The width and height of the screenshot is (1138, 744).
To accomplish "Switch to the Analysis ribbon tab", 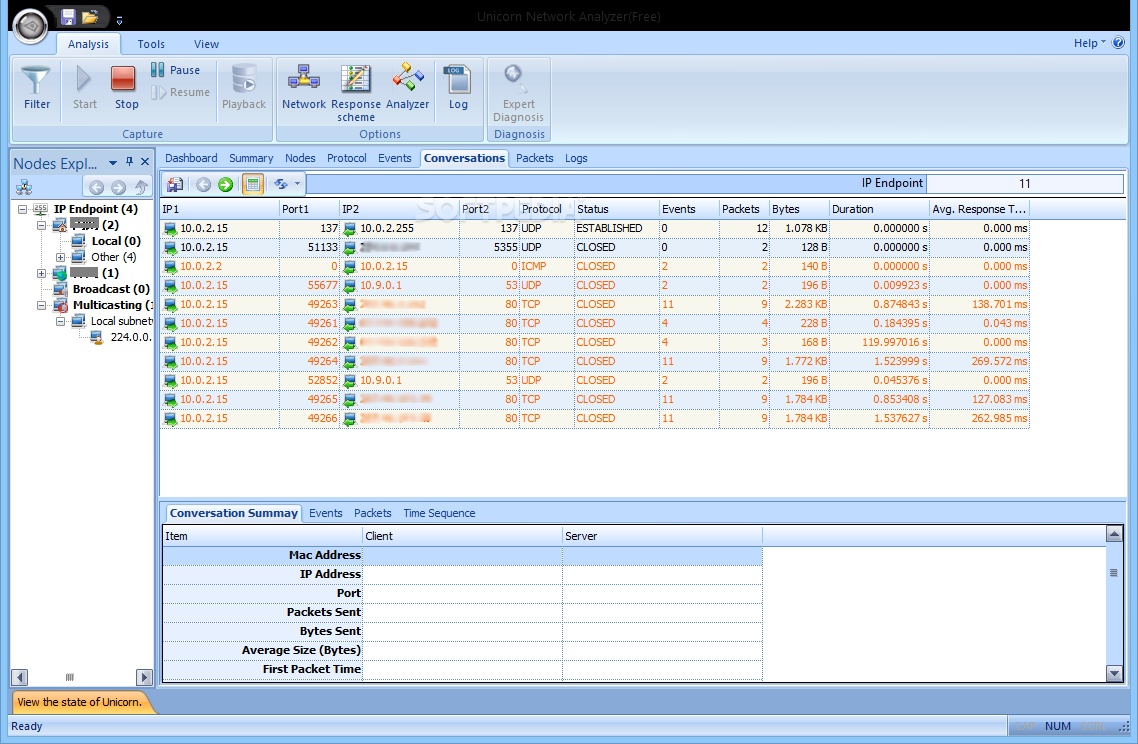I will 88,44.
